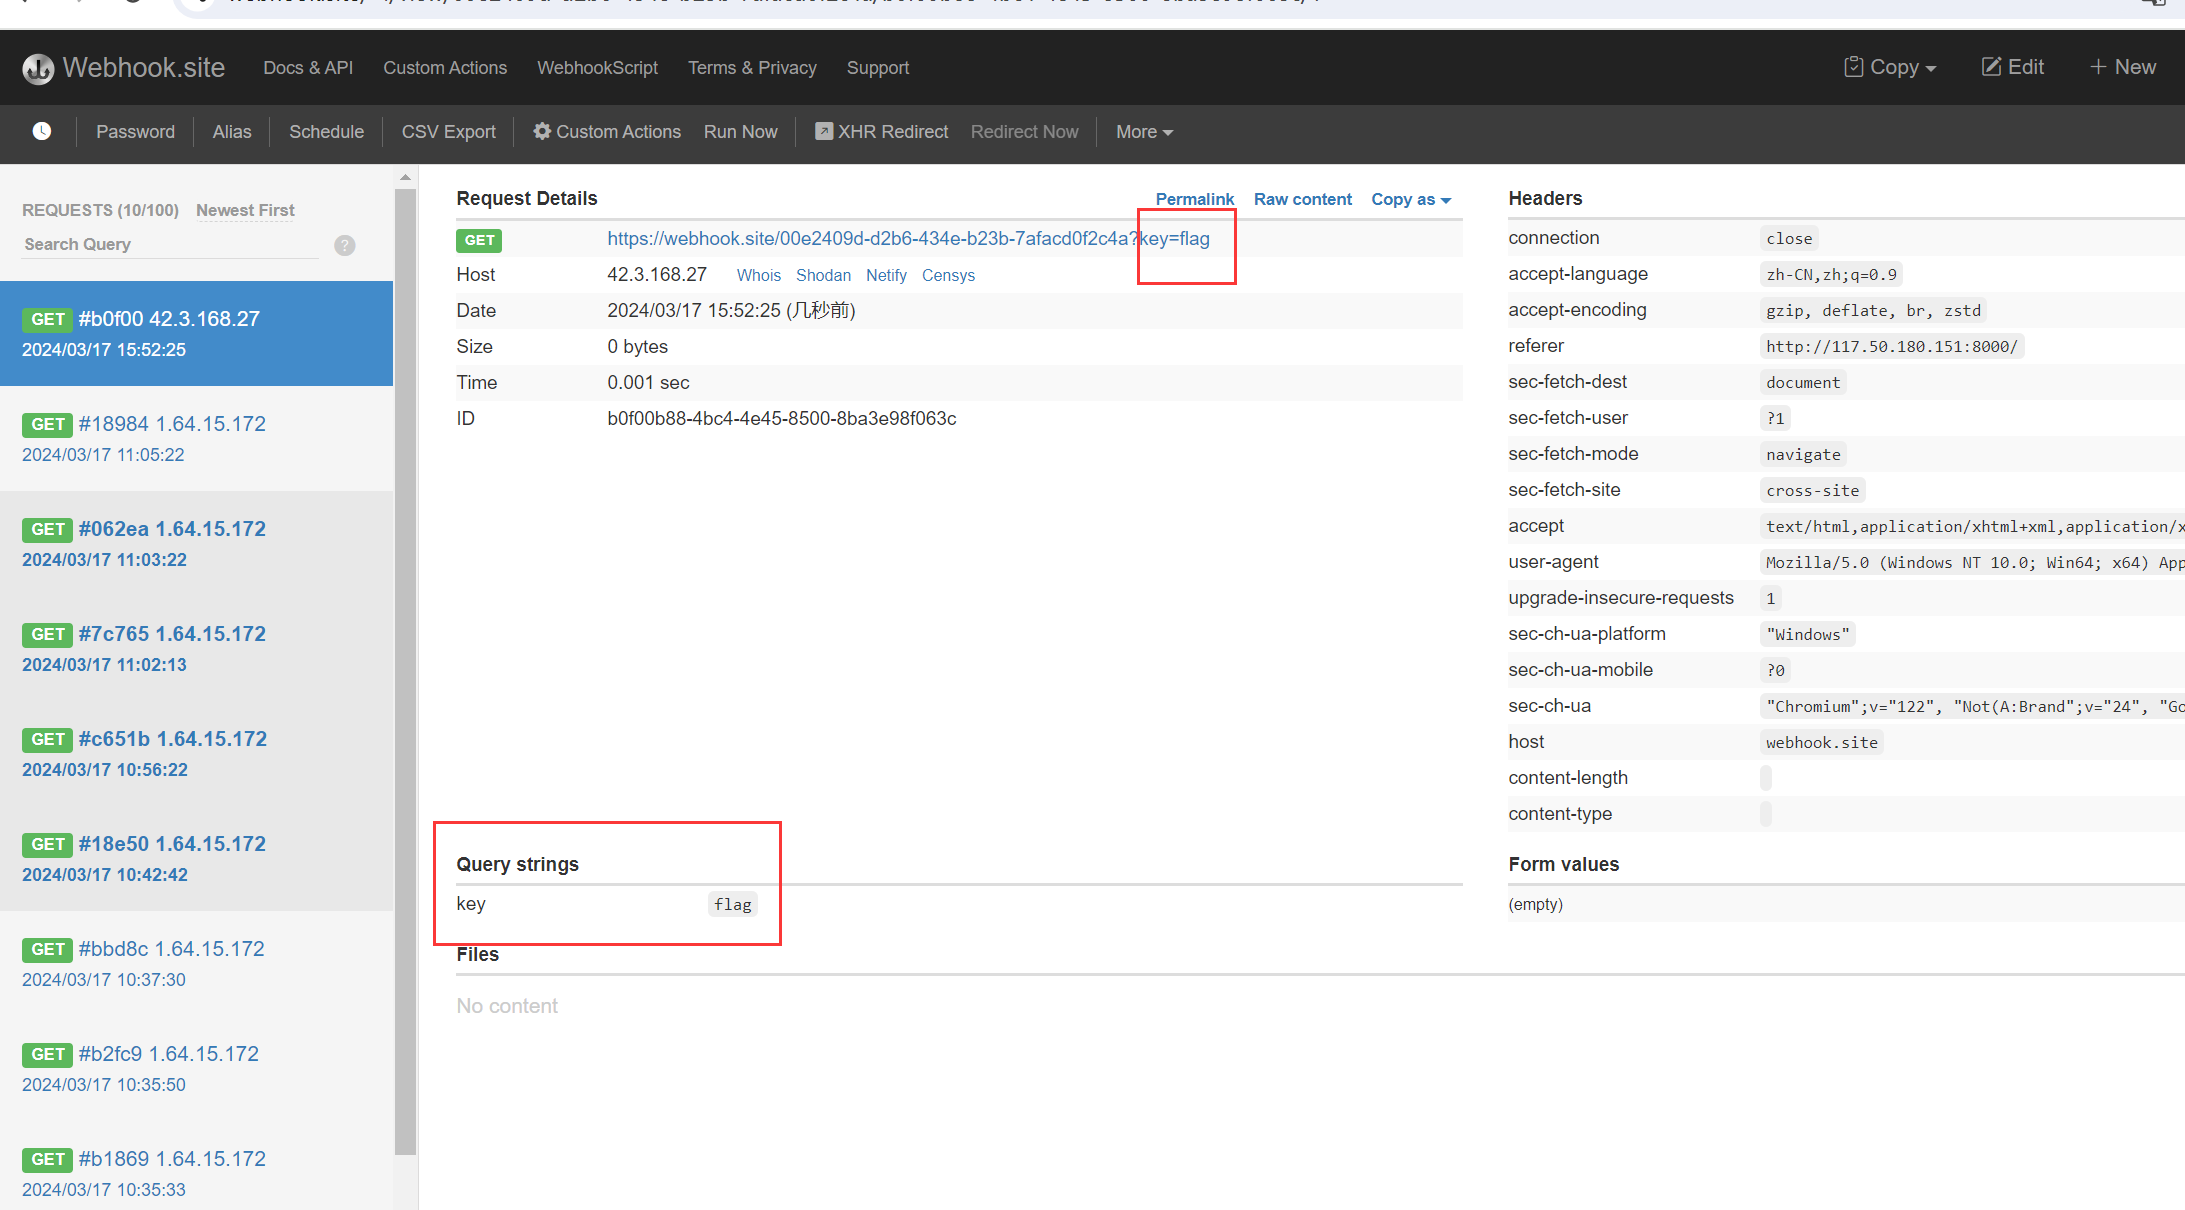The width and height of the screenshot is (2185, 1210).
Task: Toggle the XHR Redirect checkbox
Action: click(824, 131)
